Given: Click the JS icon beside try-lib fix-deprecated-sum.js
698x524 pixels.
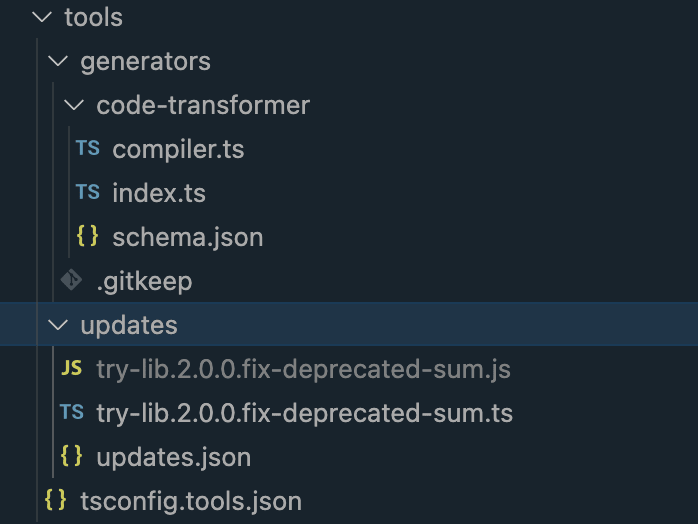Looking at the screenshot, I should [x=71, y=369].
